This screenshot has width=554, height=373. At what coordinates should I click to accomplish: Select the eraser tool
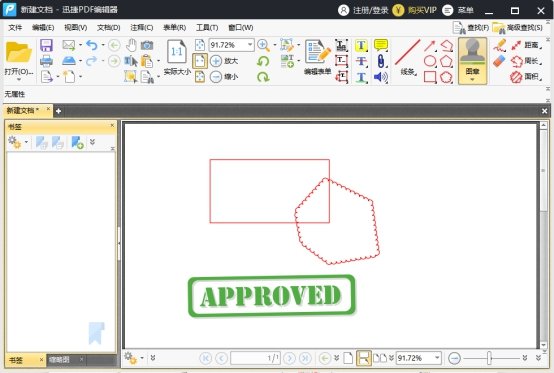click(x=499, y=61)
